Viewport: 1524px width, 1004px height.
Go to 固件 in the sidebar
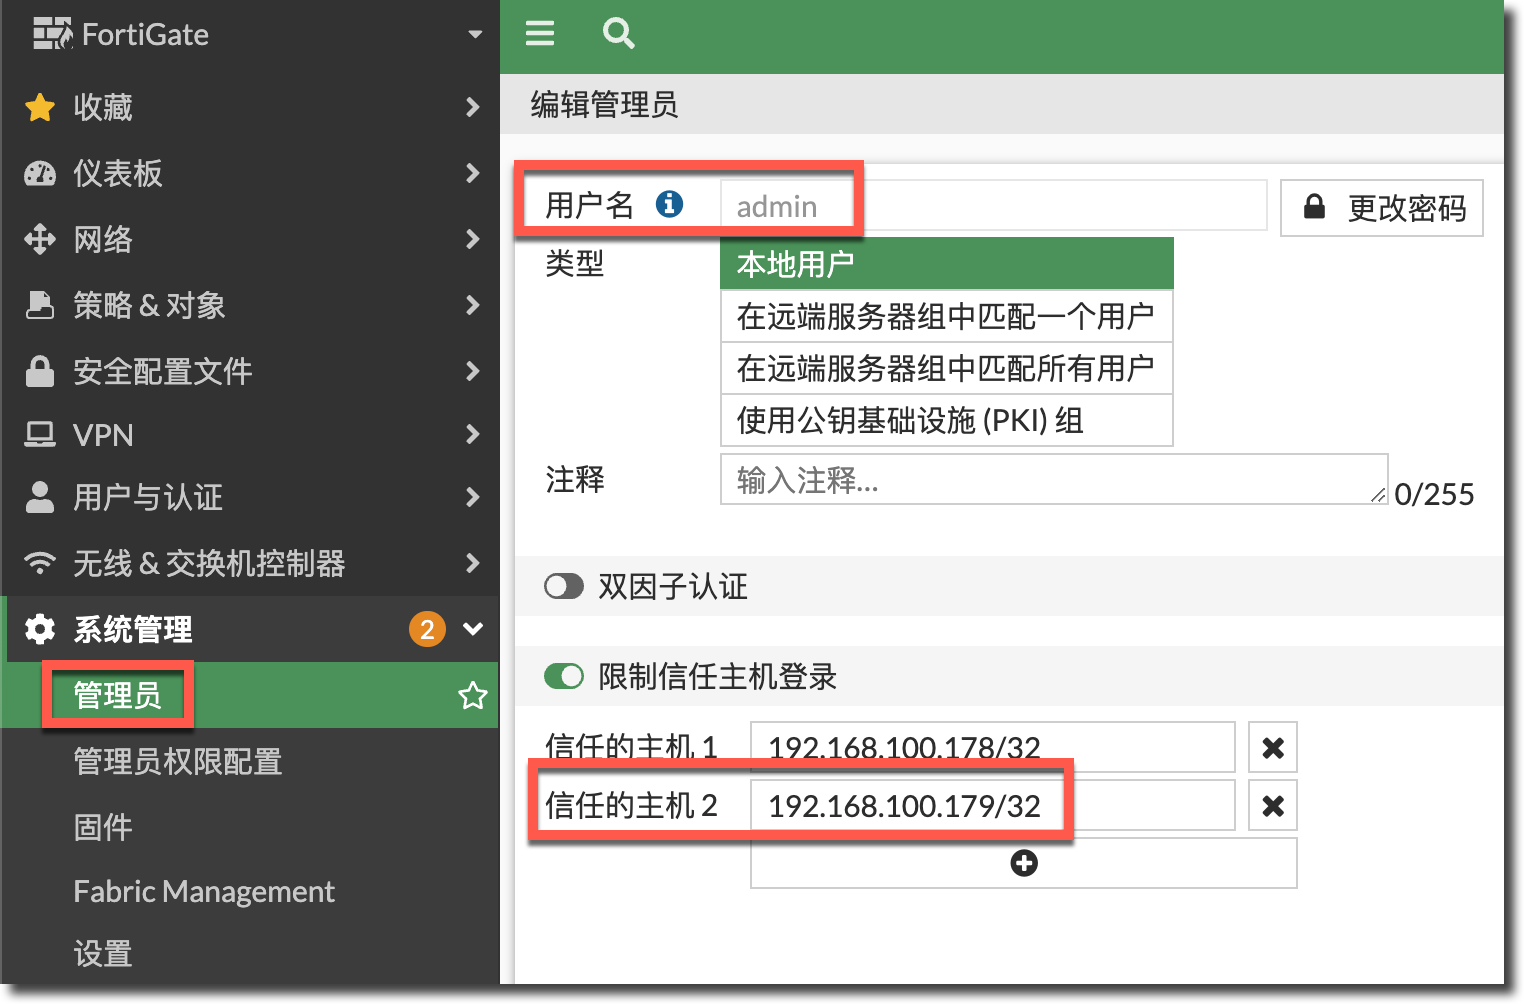click(x=103, y=827)
